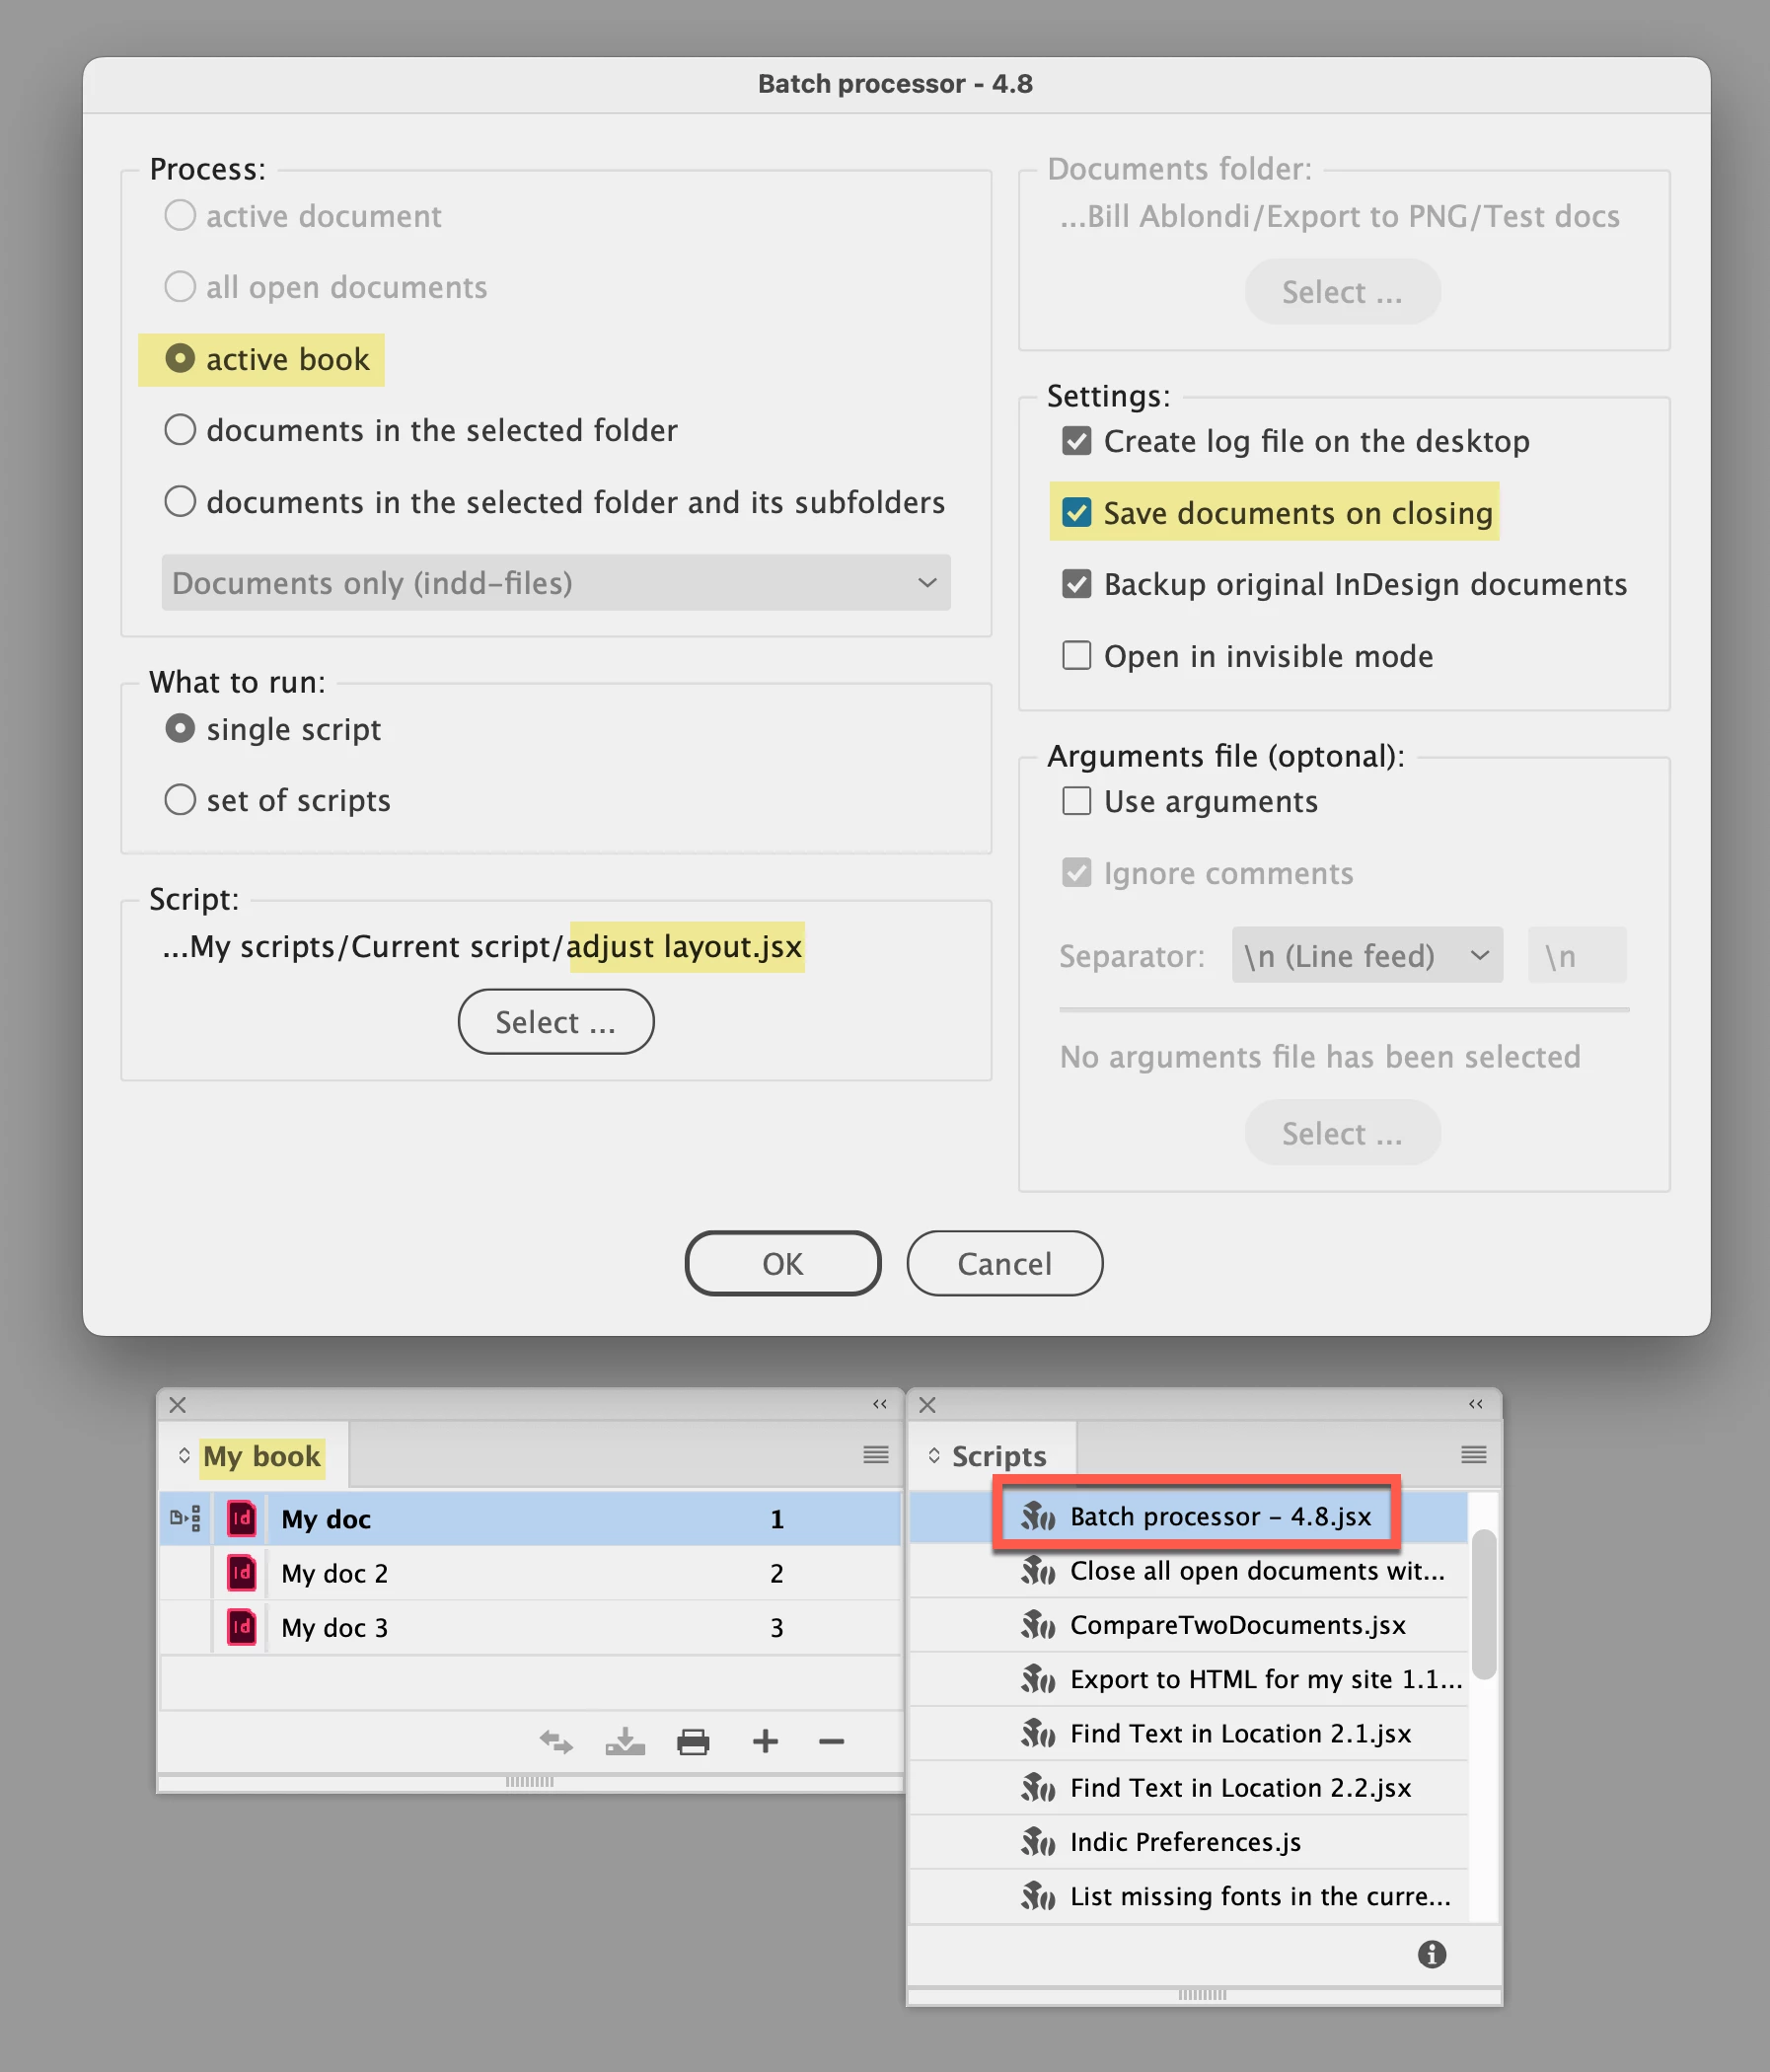Select Find Text in Location 2.2.jsx

1189,1787
